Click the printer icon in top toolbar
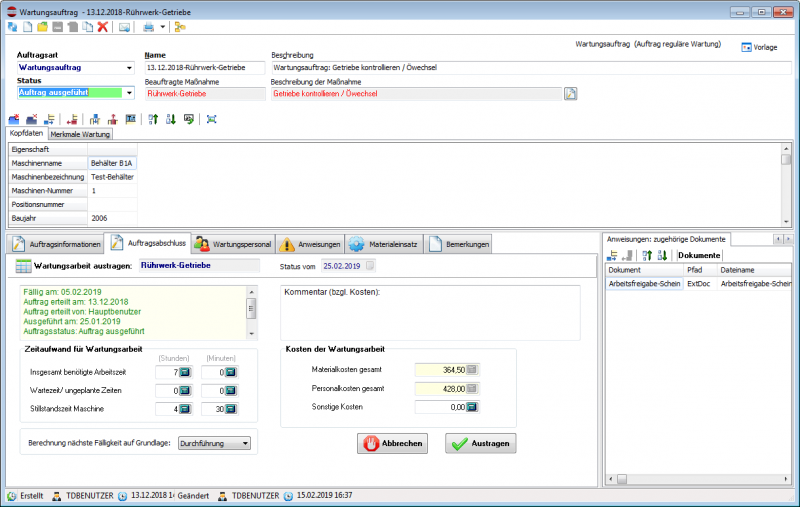 [148, 27]
